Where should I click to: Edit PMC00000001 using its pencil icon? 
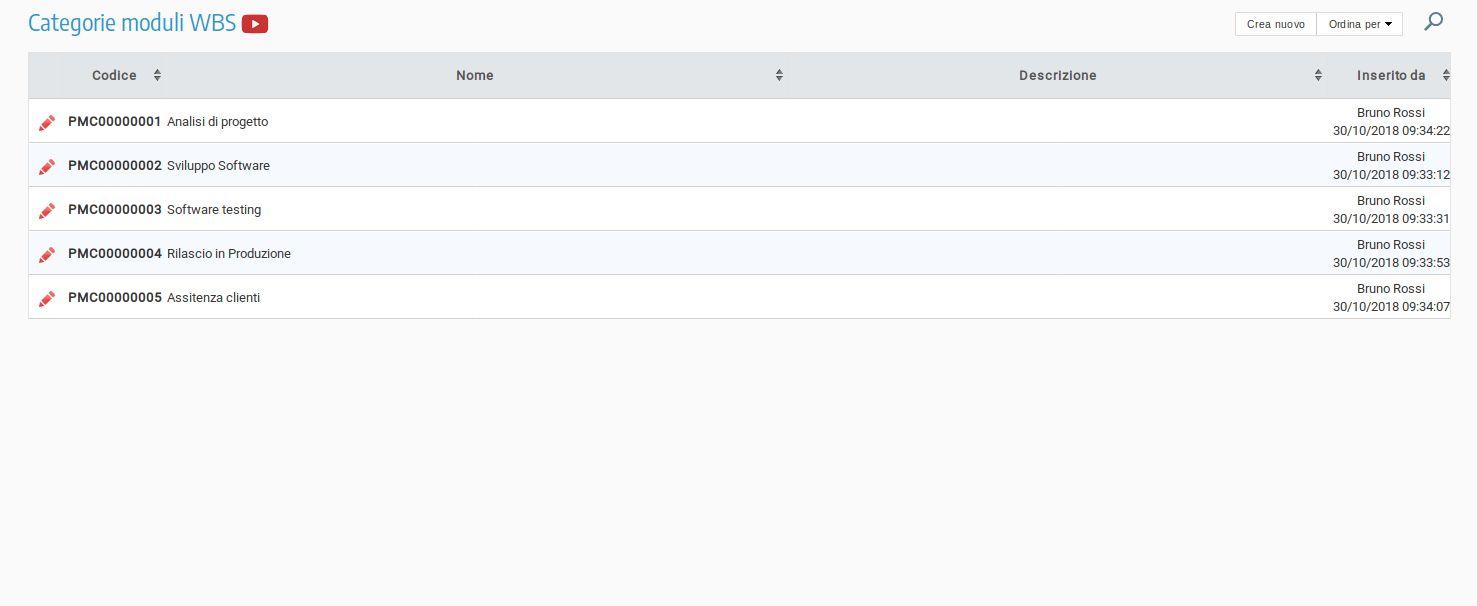point(47,122)
